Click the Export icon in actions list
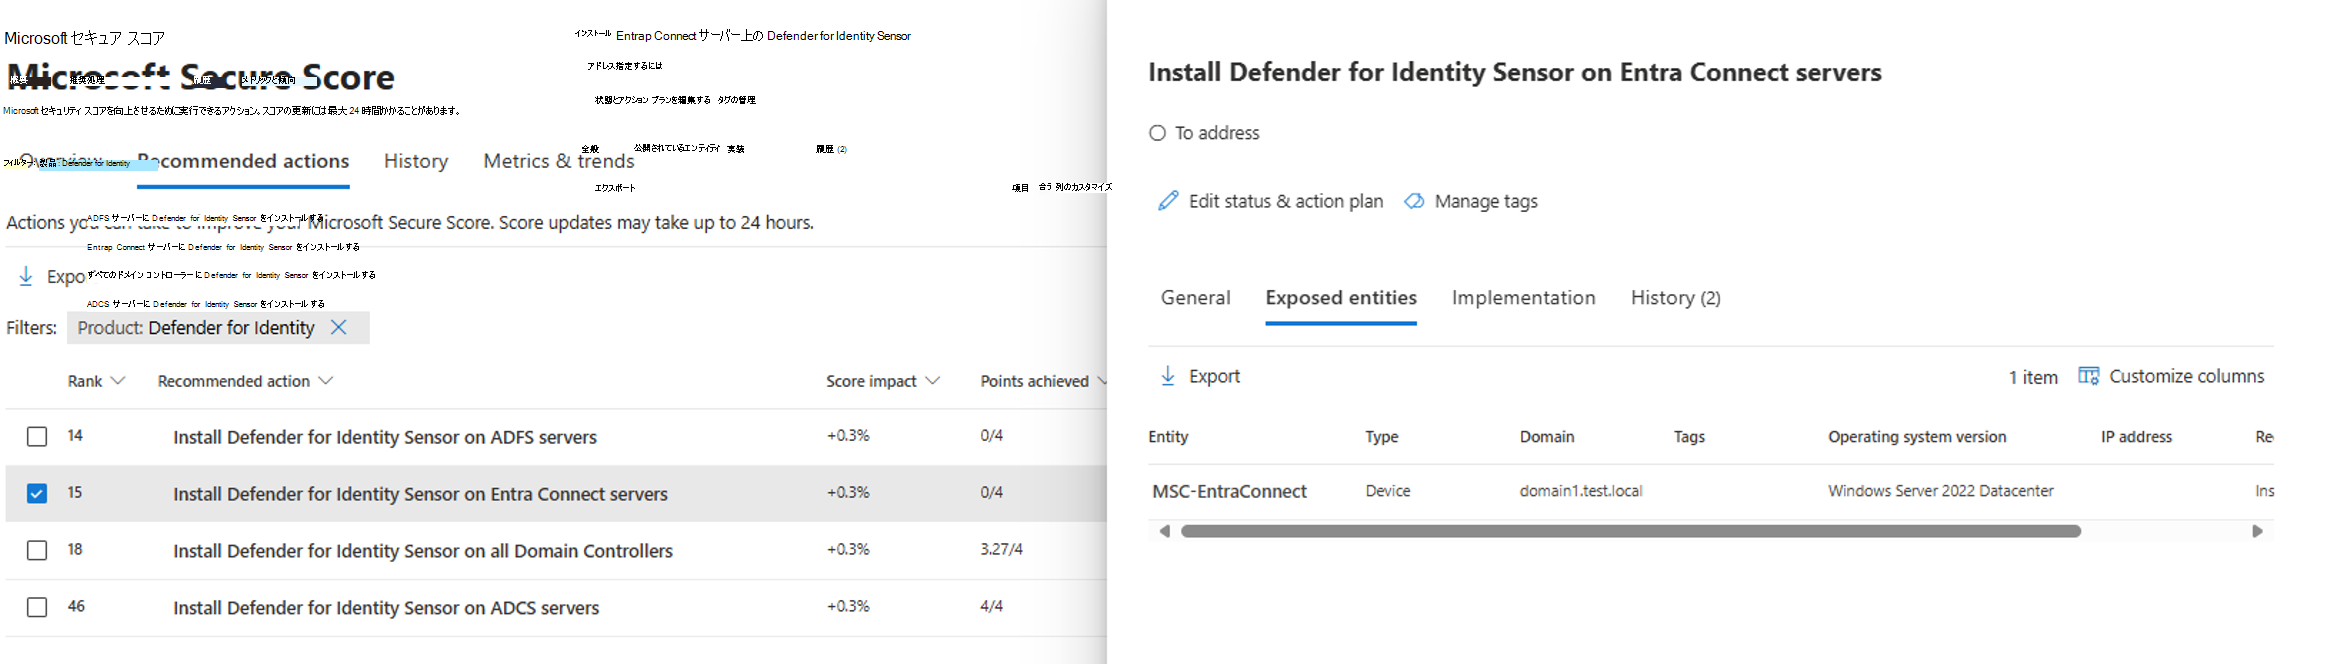The image size is (2335, 664). click(x=26, y=276)
